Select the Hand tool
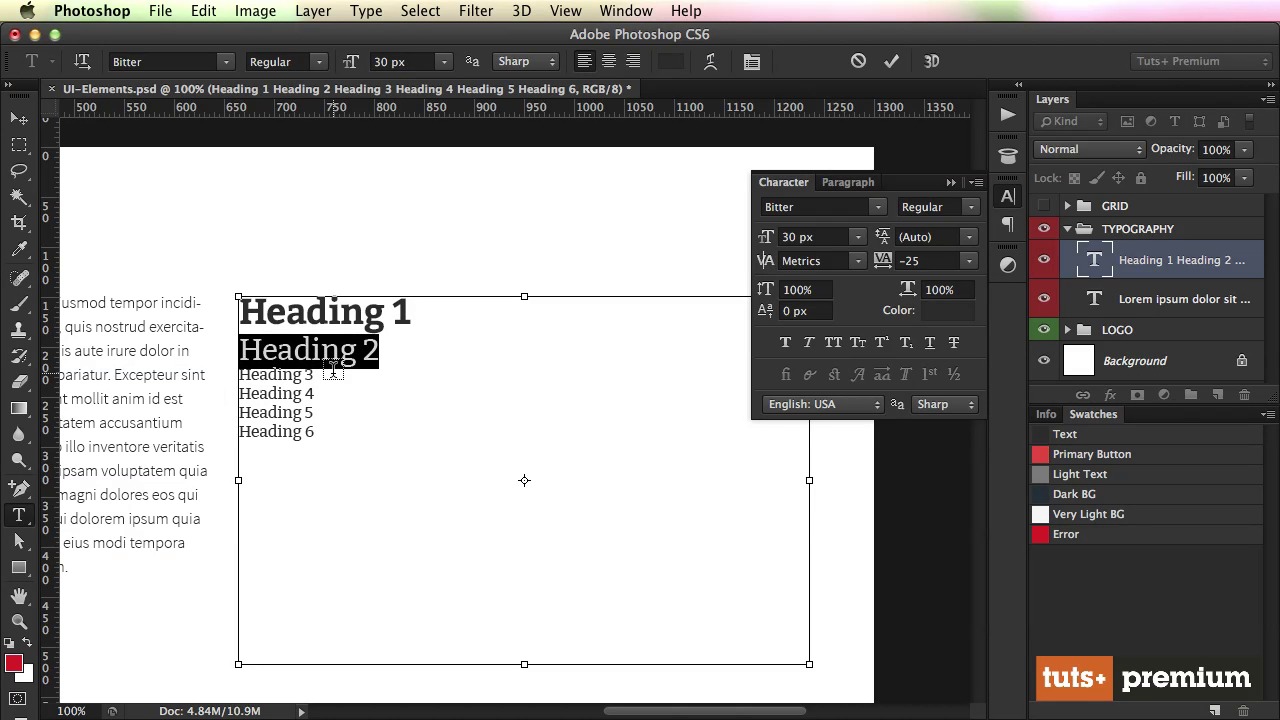1280x720 pixels. click(x=19, y=596)
